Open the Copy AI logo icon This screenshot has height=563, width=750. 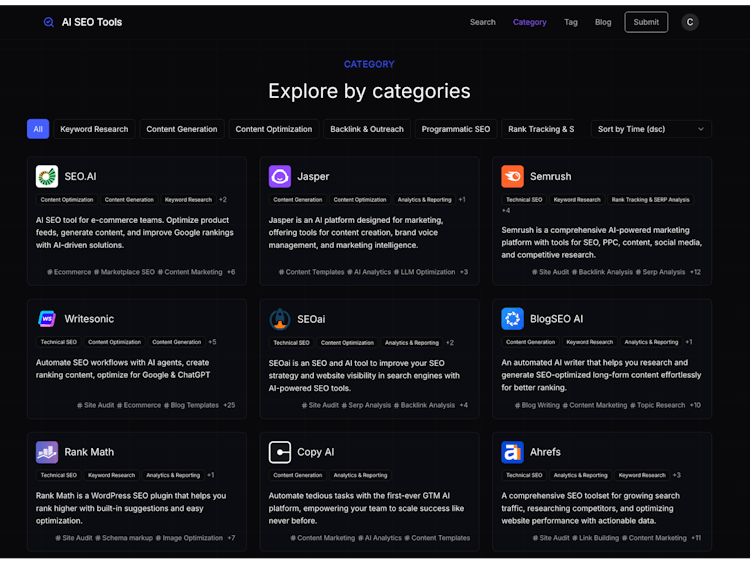coord(280,452)
